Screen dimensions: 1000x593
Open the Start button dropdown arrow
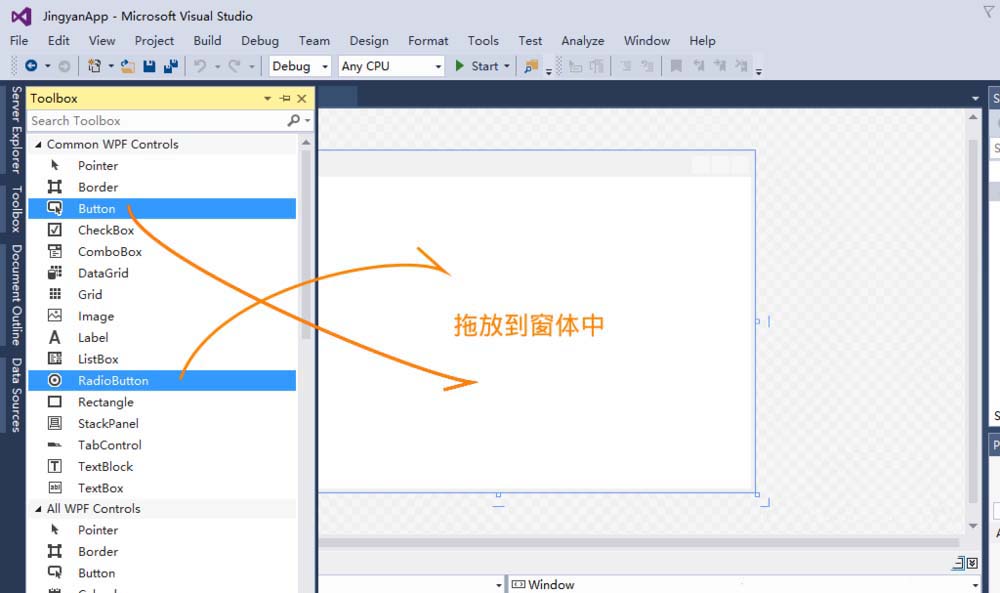pyautogui.click(x=507, y=66)
